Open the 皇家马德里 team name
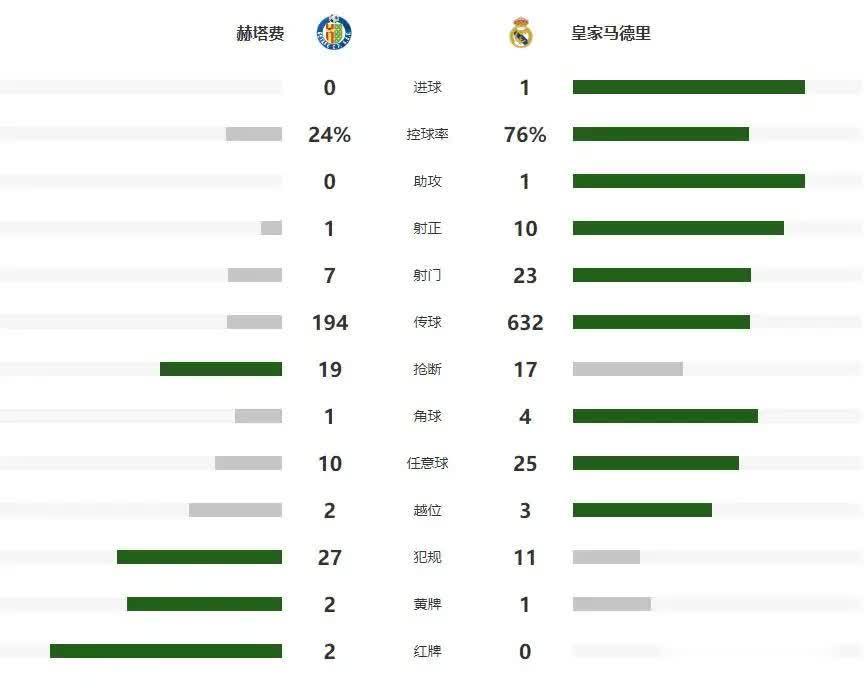864x693 pixels. click(611, 33)
